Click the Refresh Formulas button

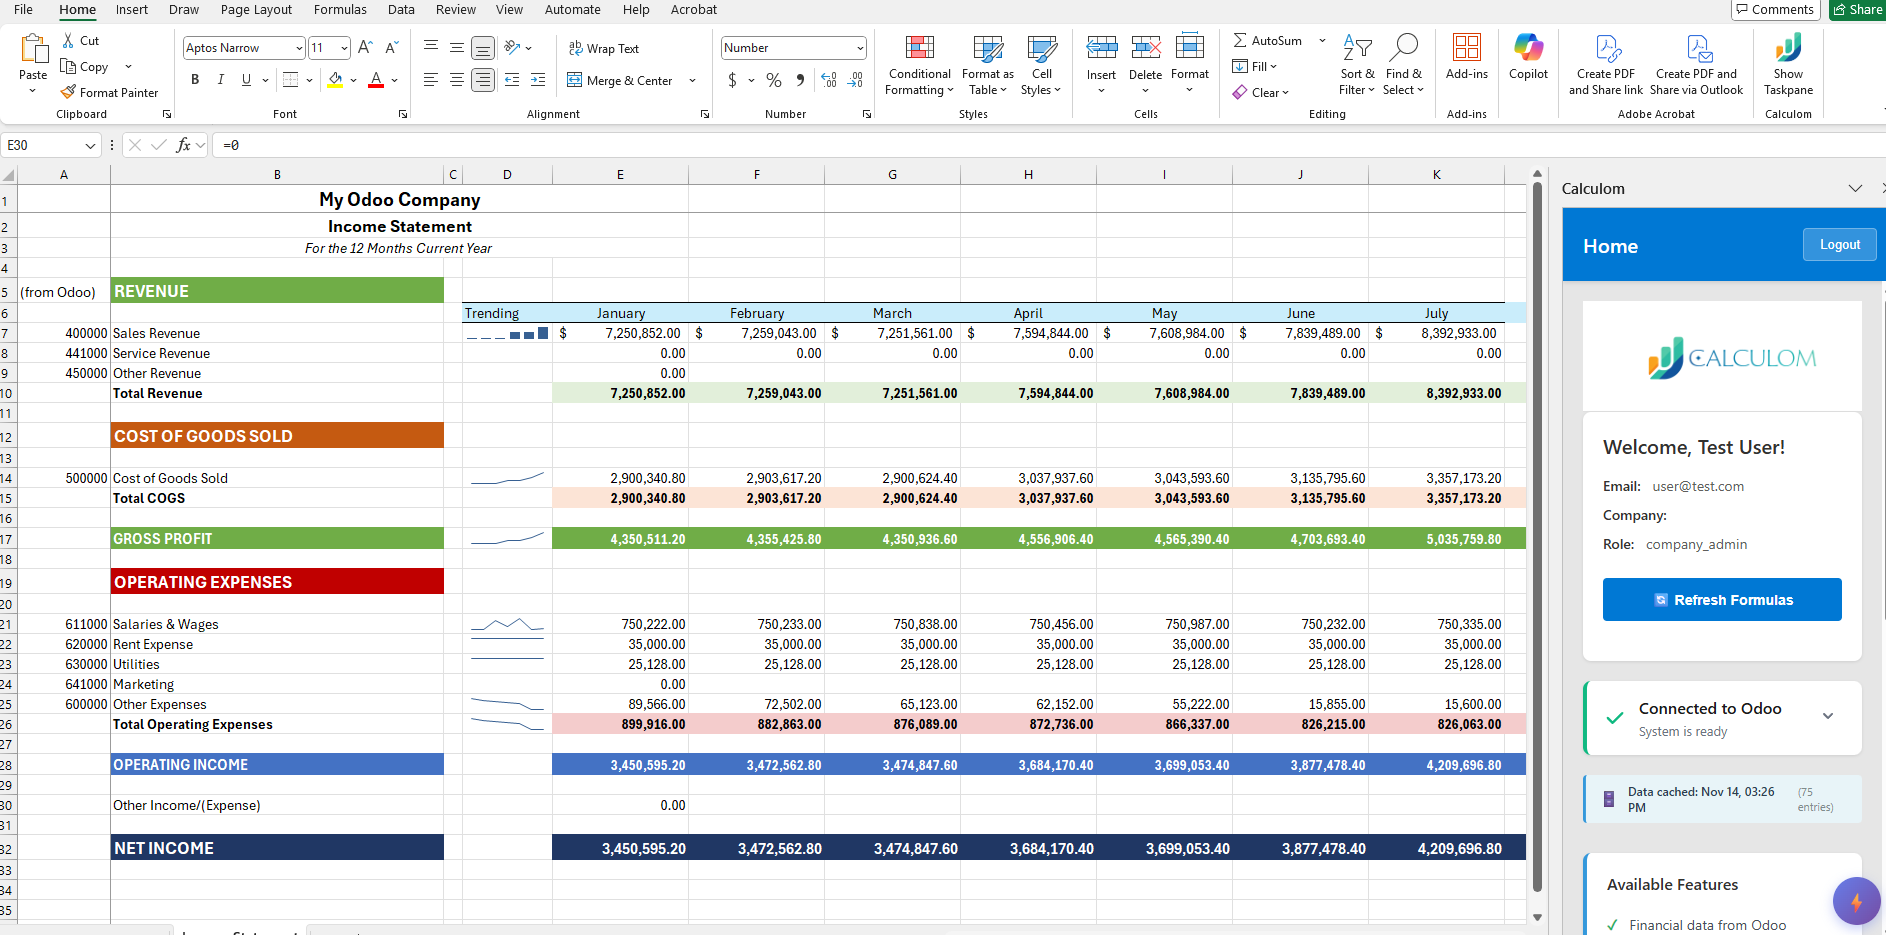(1721, 599)
